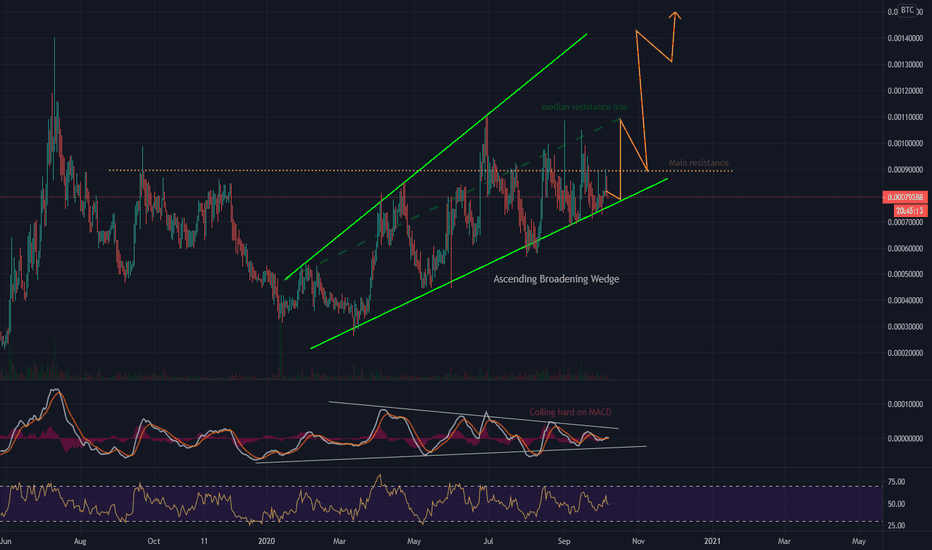Click the Jul label on time axis
The height and width of the screenshot is (550, 932).
488,541
